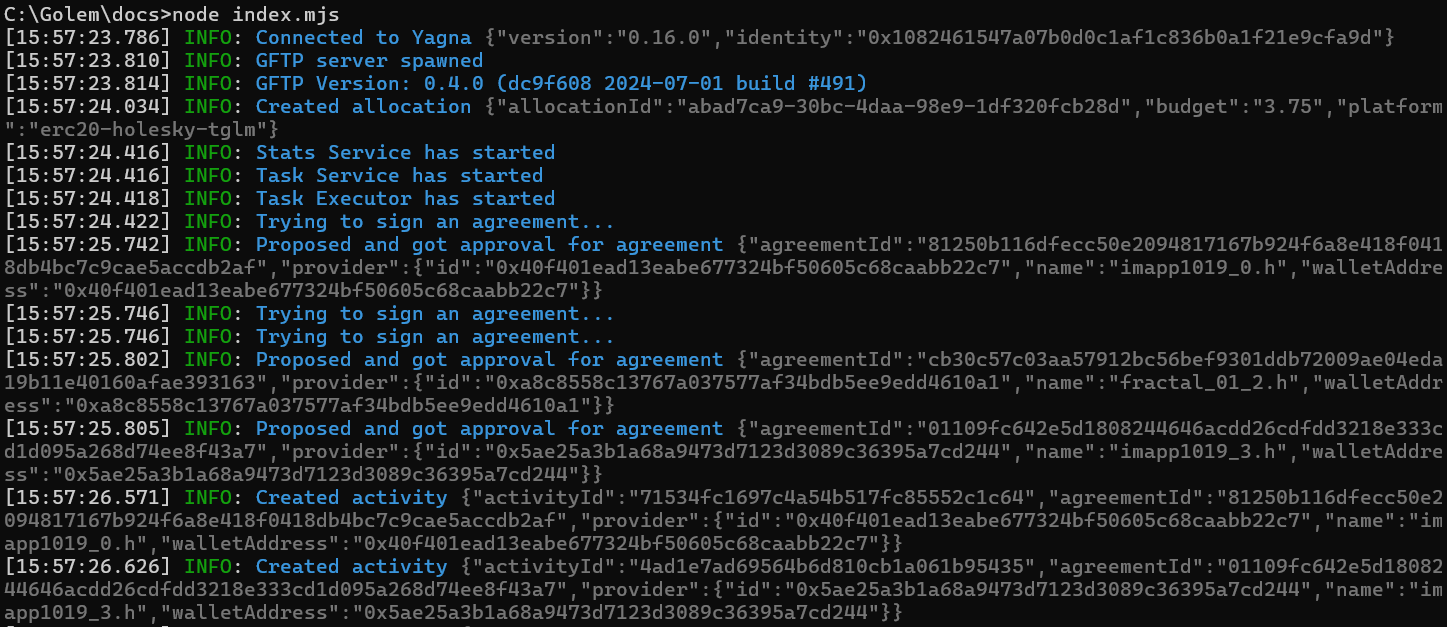Click the 'Task Executor has started' line

tap(405, 198)
